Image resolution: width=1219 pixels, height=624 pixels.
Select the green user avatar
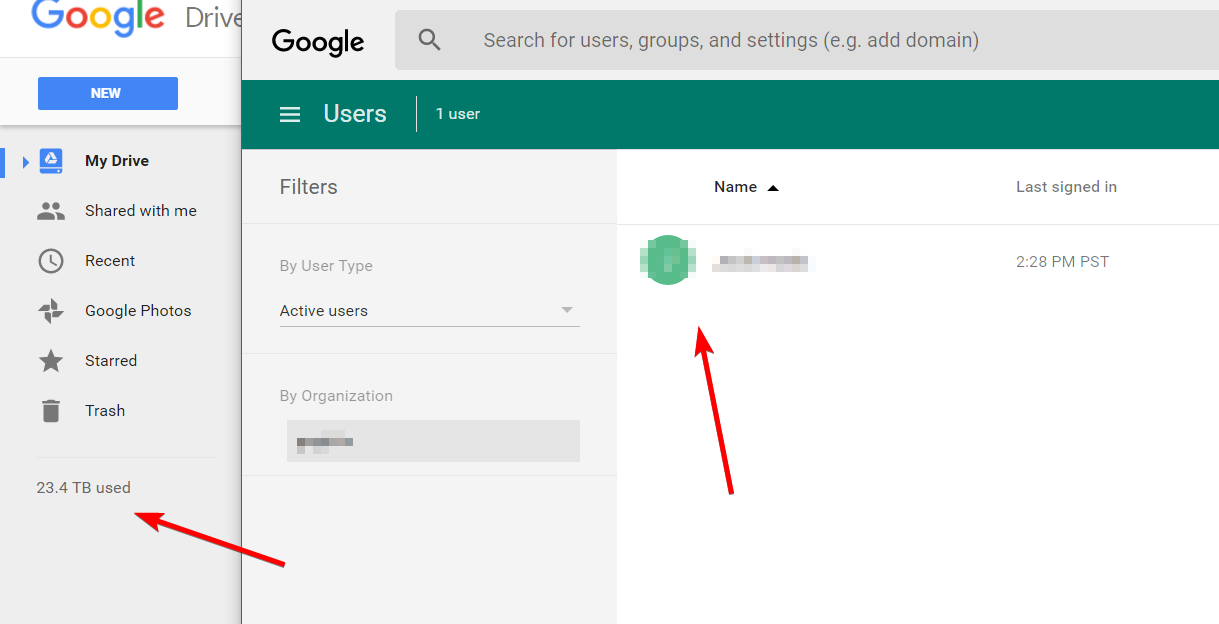666,260
